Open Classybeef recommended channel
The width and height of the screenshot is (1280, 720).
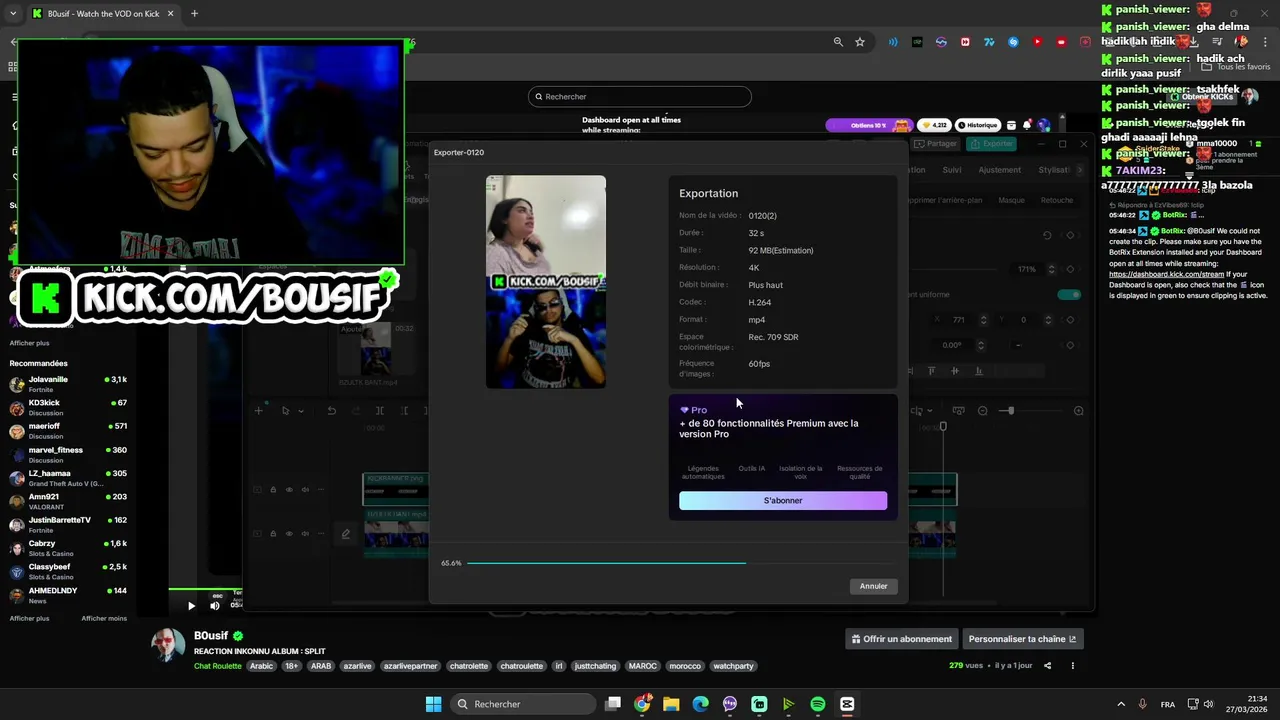tap(68, 571)
